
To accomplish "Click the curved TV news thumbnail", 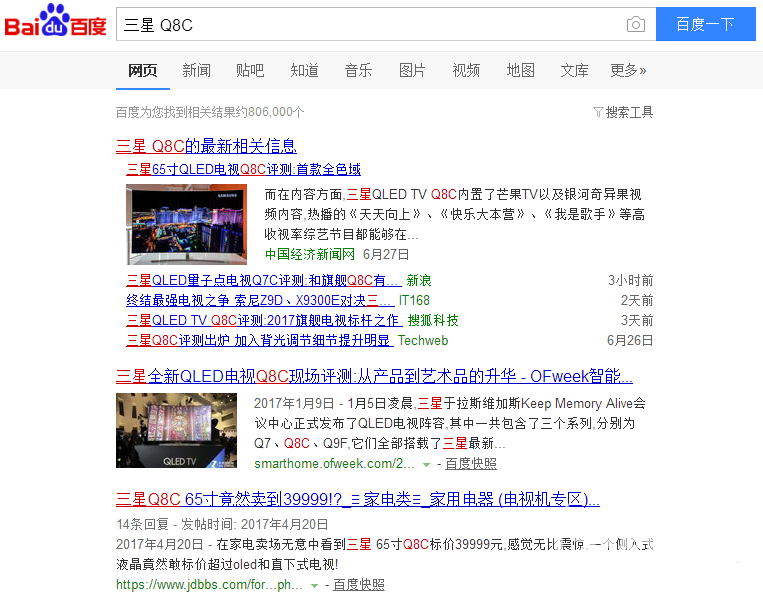I will (x=186, y=224).
